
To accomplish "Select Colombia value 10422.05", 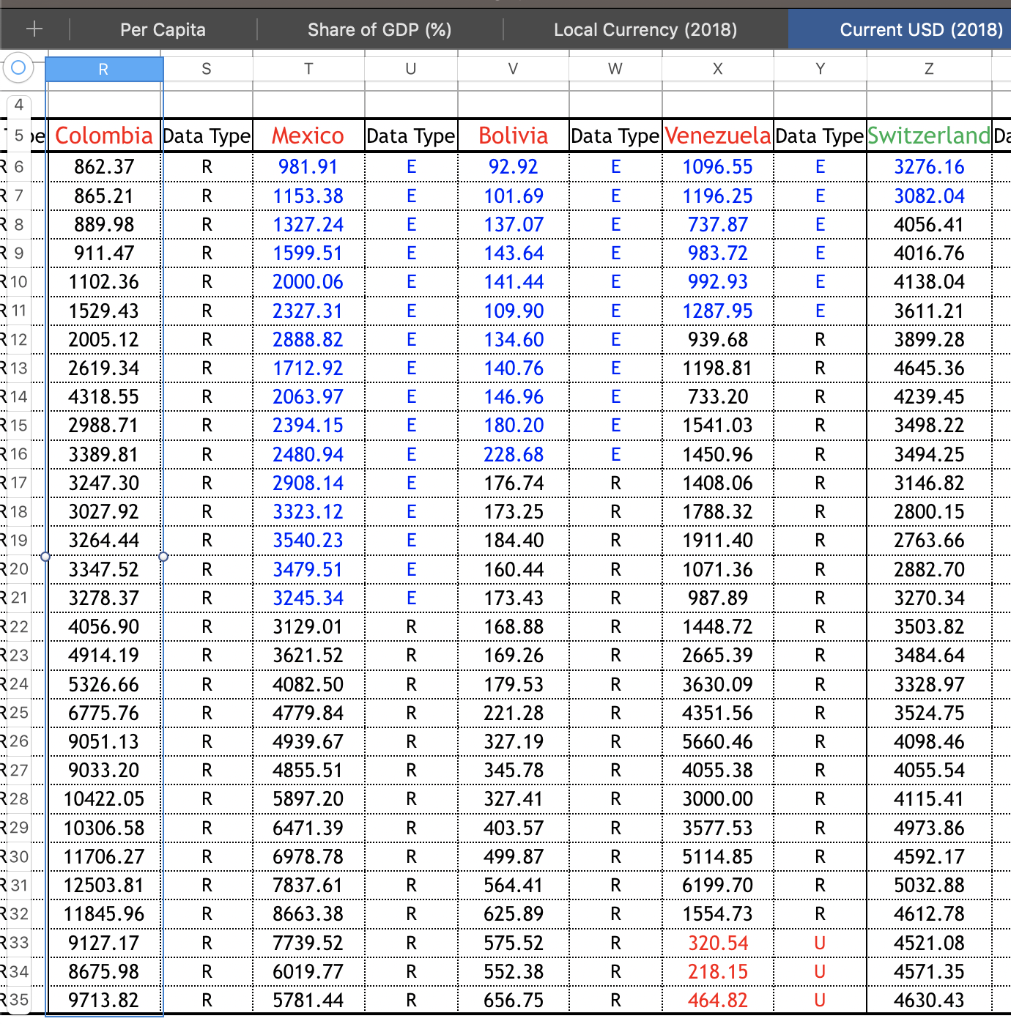I will tap(103, 799).
